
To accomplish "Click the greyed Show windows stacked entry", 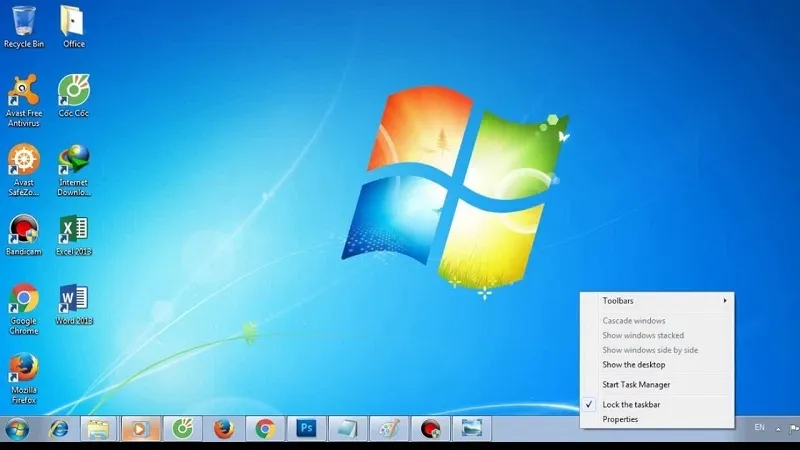I will pyautogui.click(x=657, y=336).
